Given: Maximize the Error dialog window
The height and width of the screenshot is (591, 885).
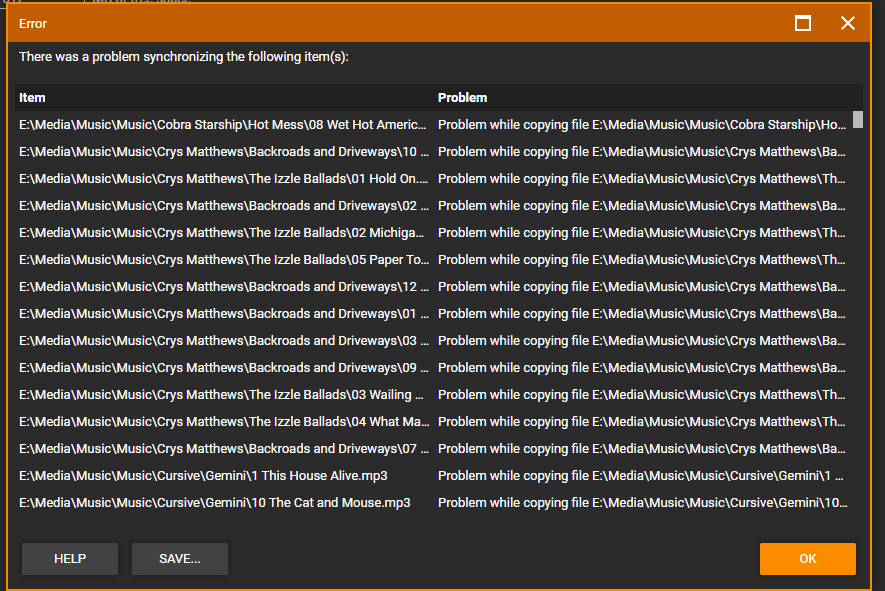Looking at the screenshot, I should (802, 23).
